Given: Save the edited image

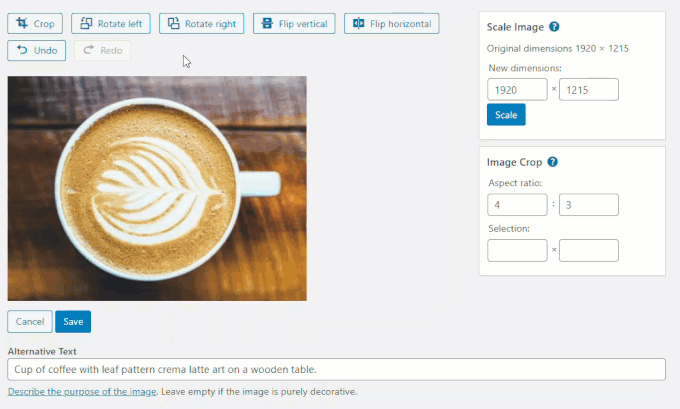Looking at the screenshot, I should pyautogui.click(x=73, y=321).
